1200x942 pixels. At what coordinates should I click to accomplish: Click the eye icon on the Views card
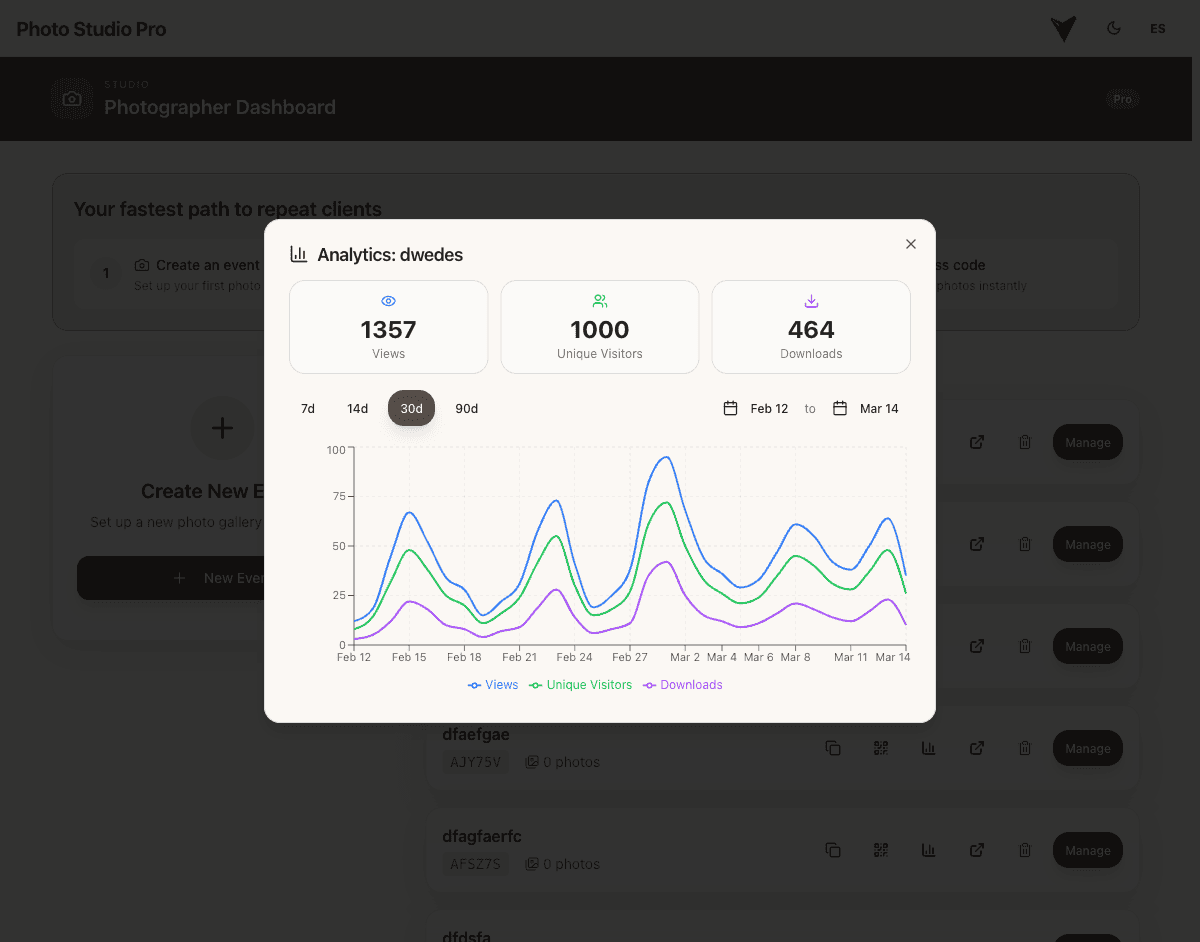pyautogui.click(x=388, y=300)
